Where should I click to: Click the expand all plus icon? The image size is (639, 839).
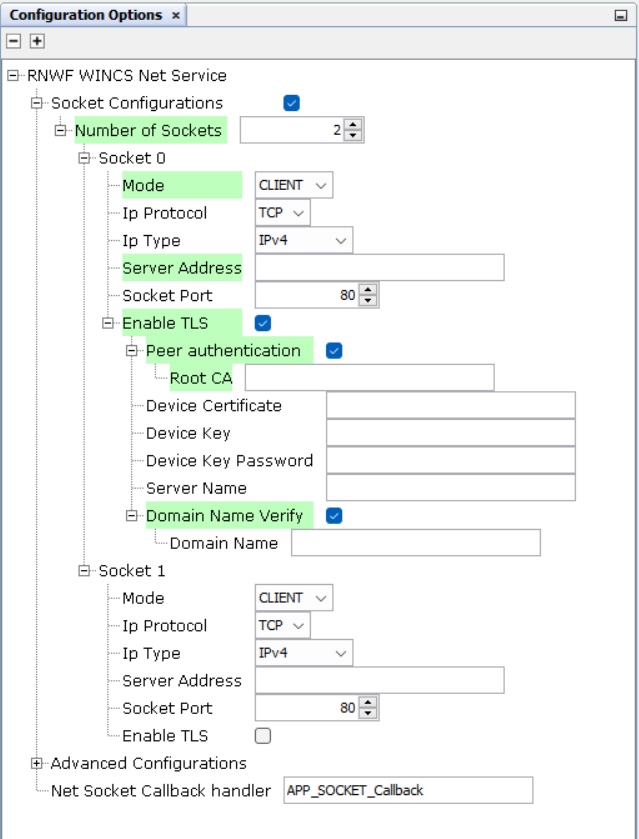(37, 41)
